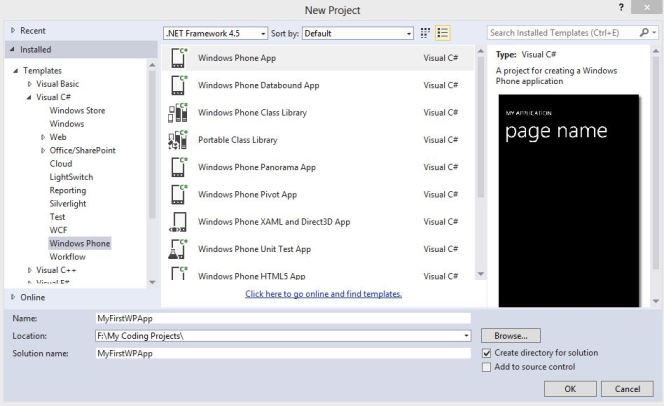Expand the Visual Basic node

click(29, 84)
